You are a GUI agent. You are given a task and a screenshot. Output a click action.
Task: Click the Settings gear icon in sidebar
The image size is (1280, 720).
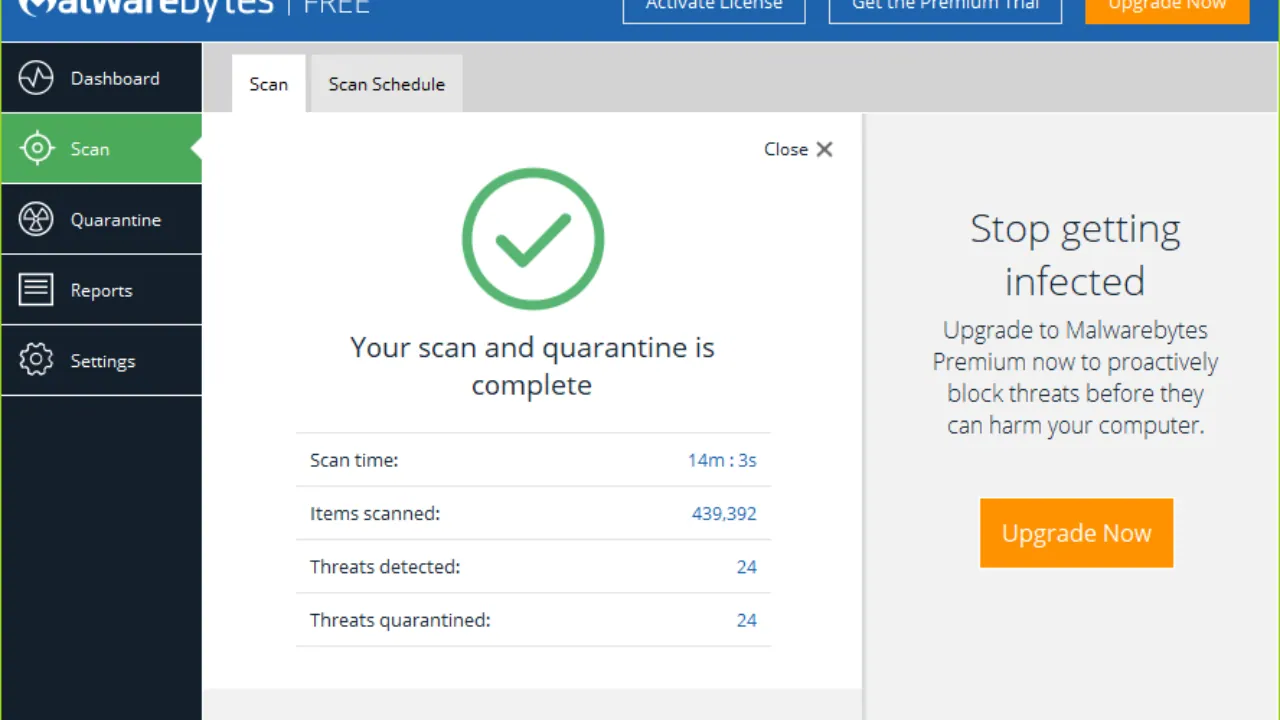(x=36, y=361)
